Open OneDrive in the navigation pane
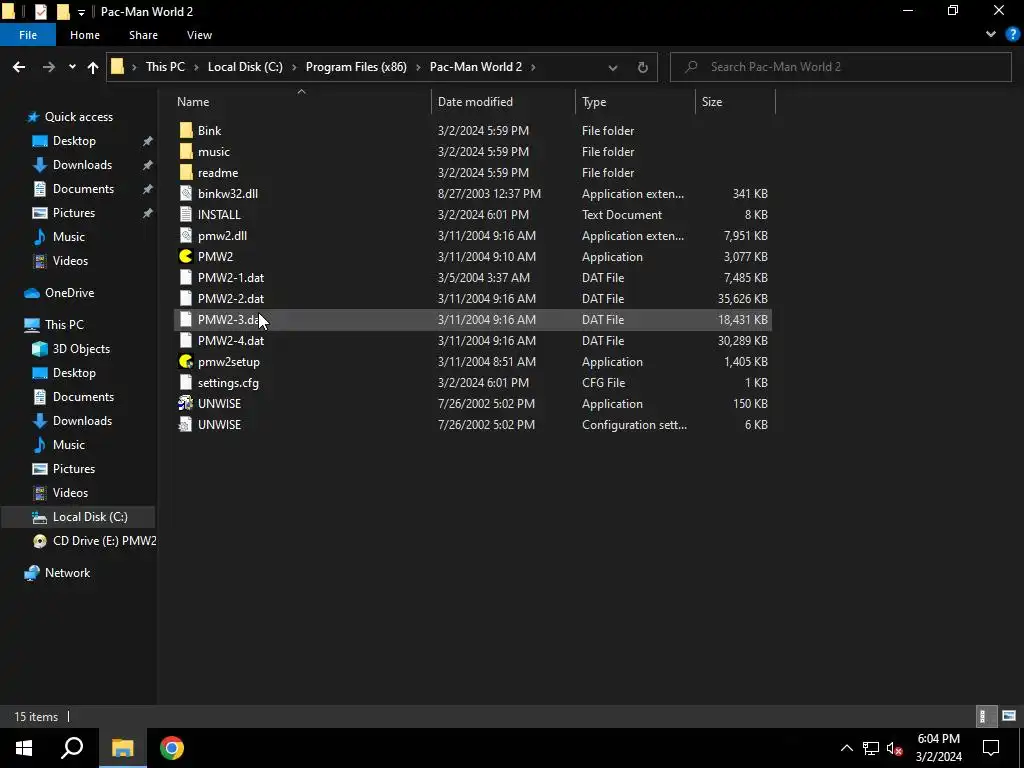1024x768 pixels. pos(69,293)
